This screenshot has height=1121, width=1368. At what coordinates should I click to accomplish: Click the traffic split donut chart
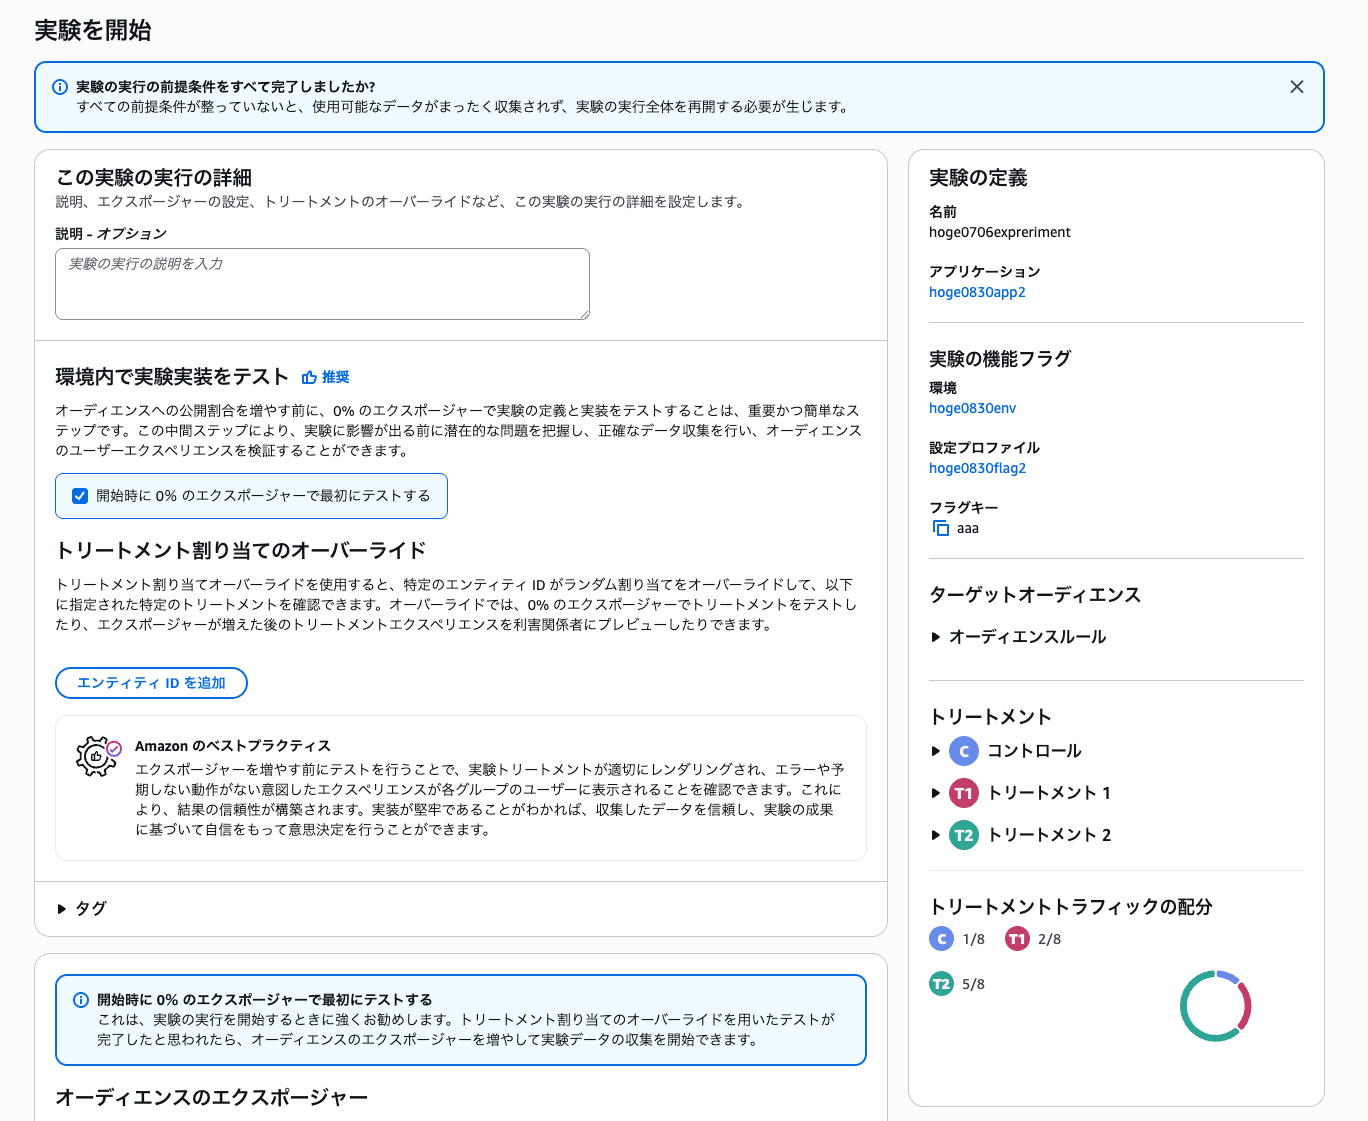coord(1215,1006)
